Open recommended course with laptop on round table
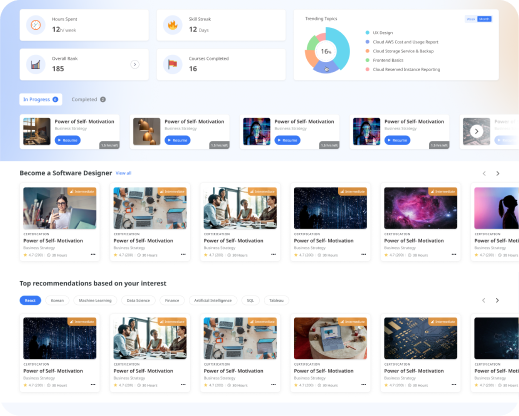The width and height of the screenshot is (519, 416). (330, 338)
